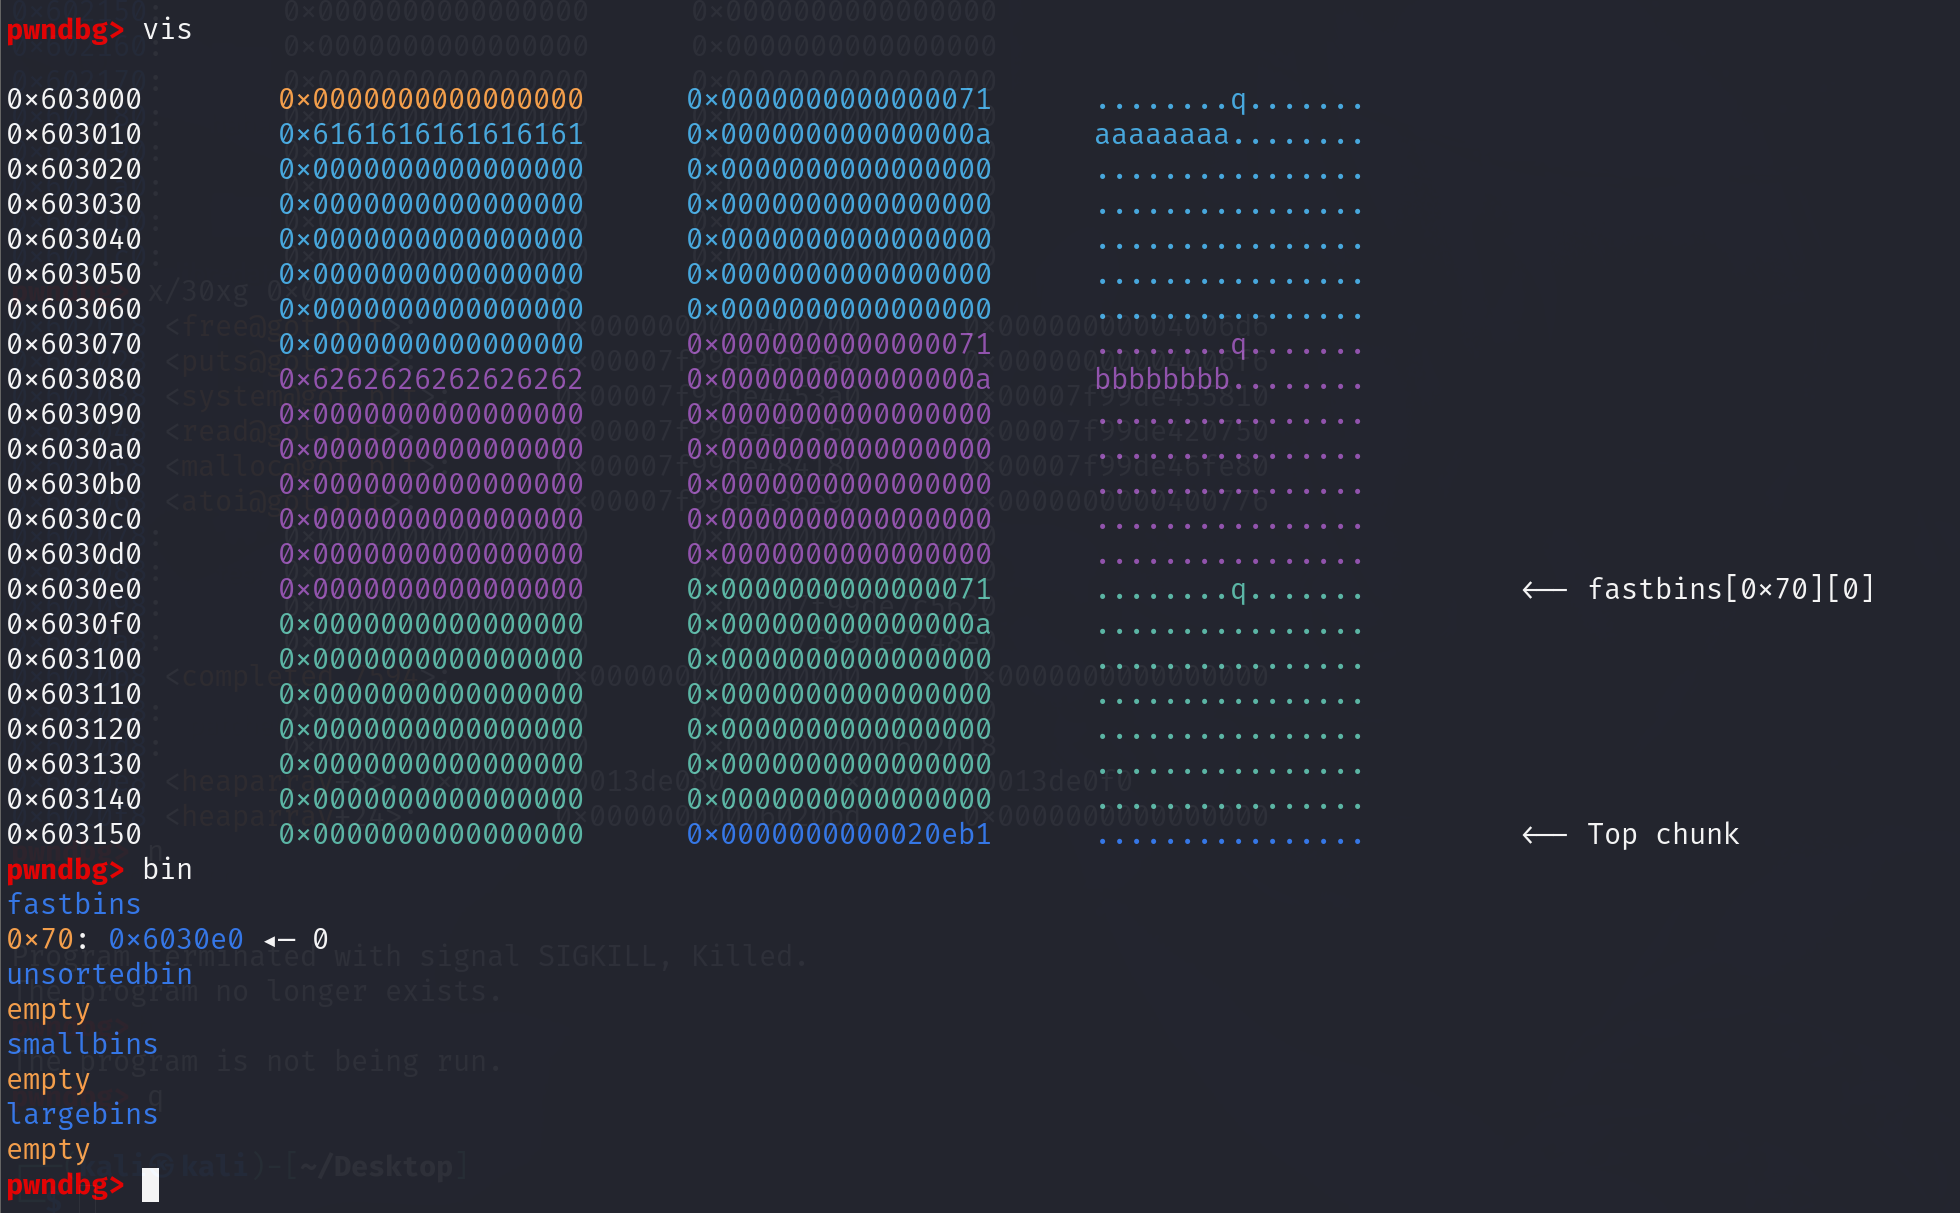
Task: Click the top chunk size 0x0000000000020eb1
Action: point(839,834)
